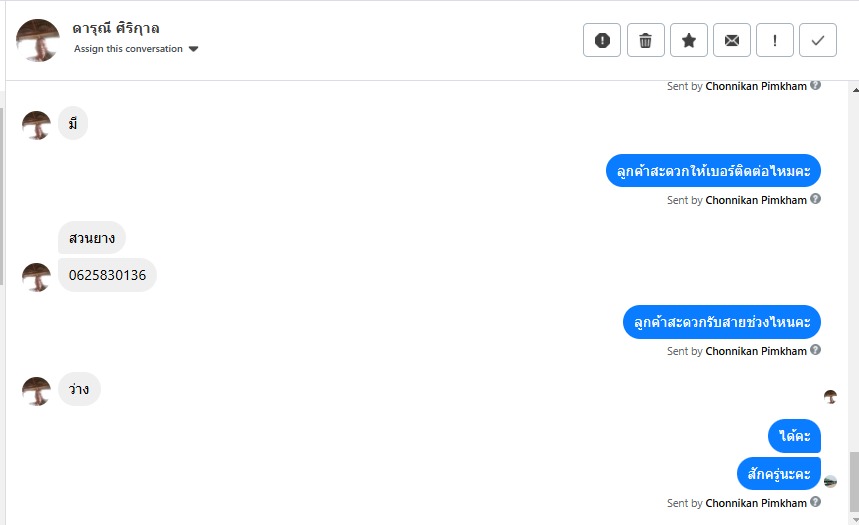Viewport: 859px width, 525px height.
Task: Click the blue message asking about call time
Action: pyautogui.click(x=721, y=322)
